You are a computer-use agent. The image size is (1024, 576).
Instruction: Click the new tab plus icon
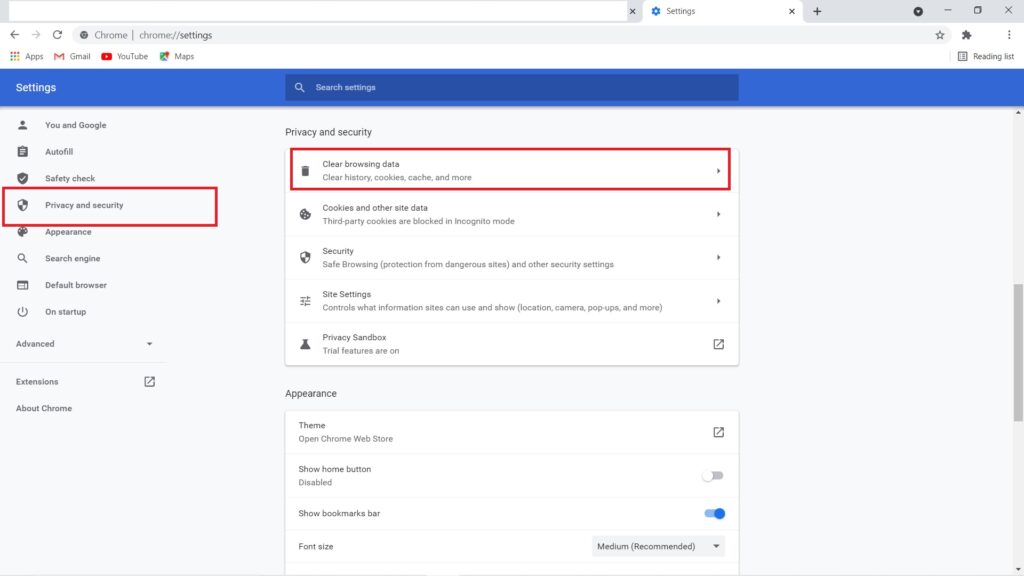[x=817, y=11]
